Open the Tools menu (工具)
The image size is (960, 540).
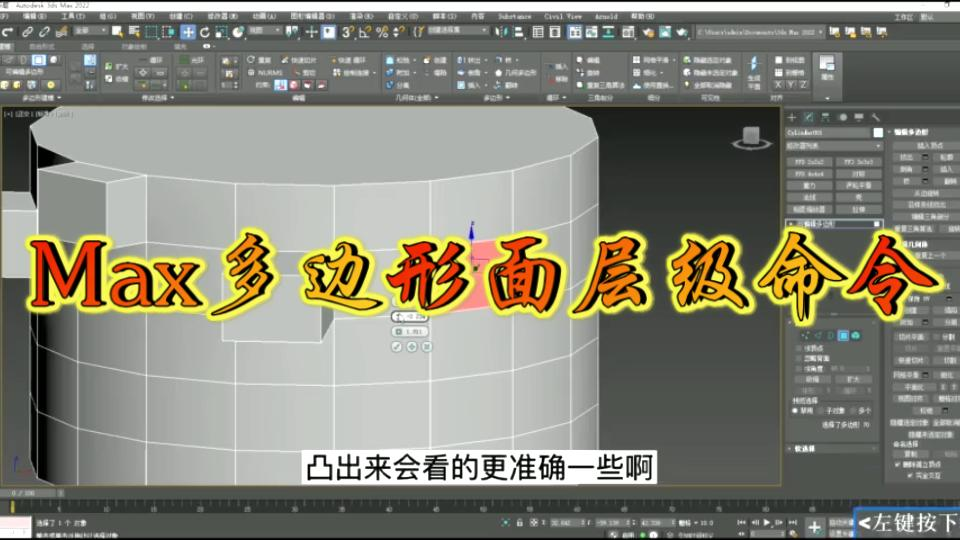[72, 16]
